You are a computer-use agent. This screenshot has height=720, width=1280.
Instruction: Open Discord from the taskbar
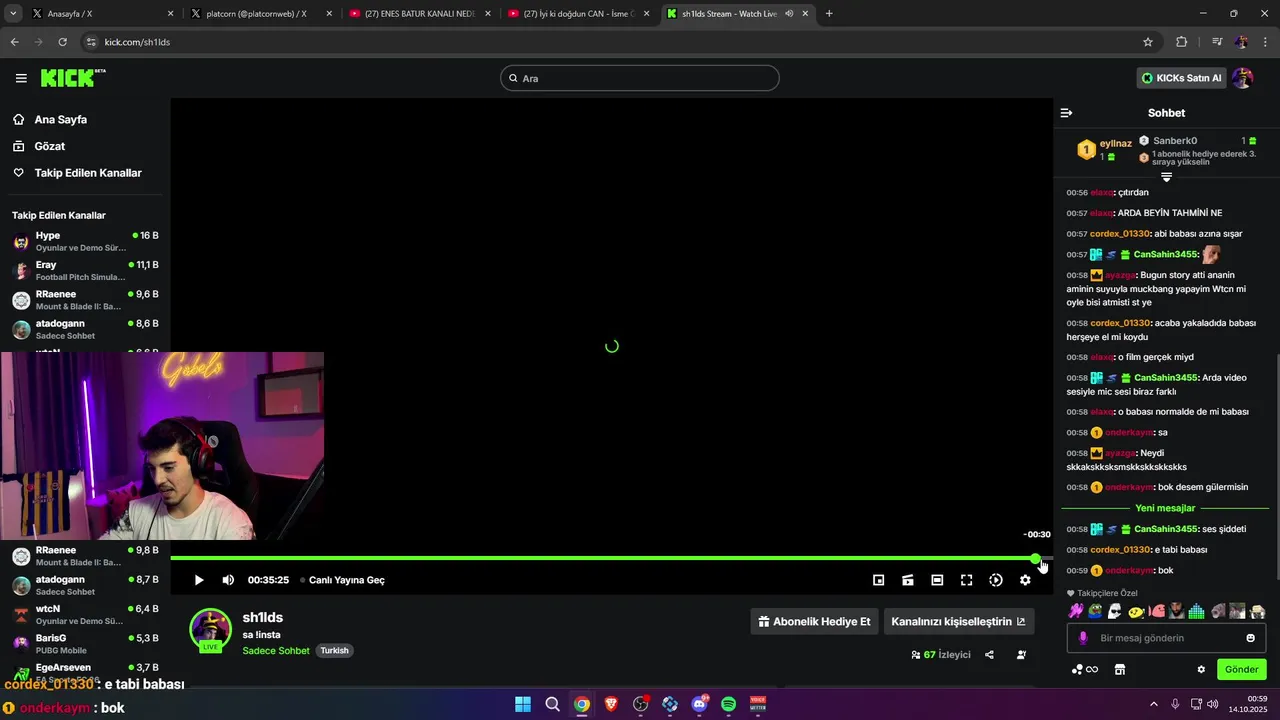pyautogui.click(x=699, y=704)
